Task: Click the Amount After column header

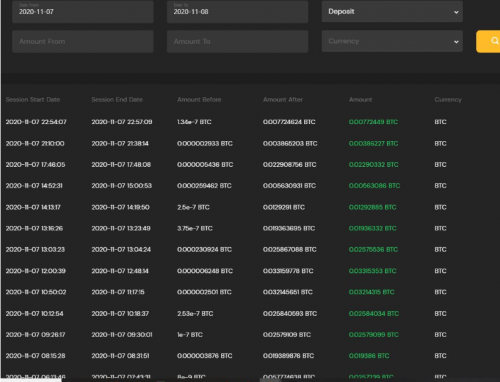Action: pos(283,100)
